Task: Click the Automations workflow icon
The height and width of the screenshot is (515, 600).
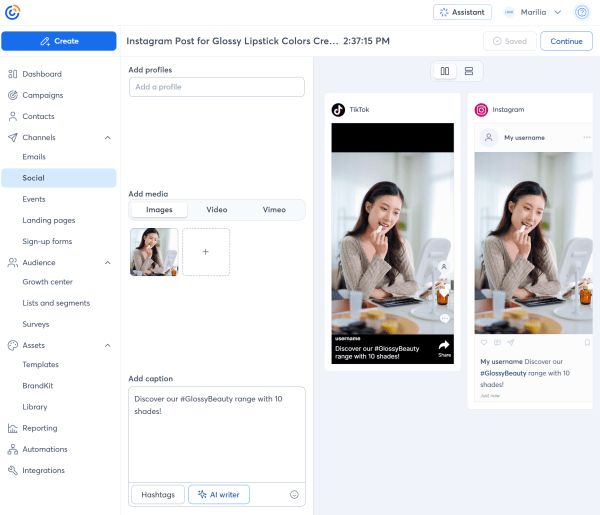Action: (x=13, y=449)
